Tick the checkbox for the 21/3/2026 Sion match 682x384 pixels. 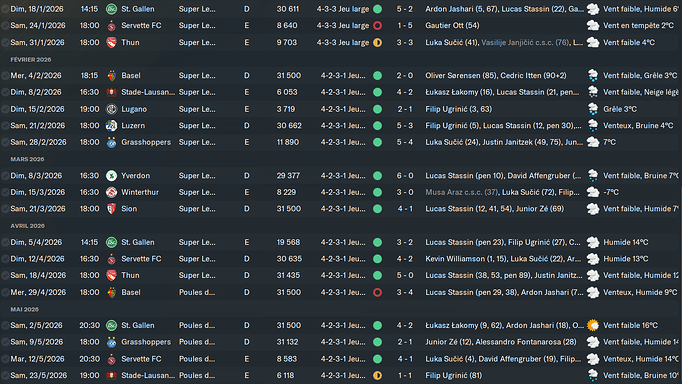point(5,209)
